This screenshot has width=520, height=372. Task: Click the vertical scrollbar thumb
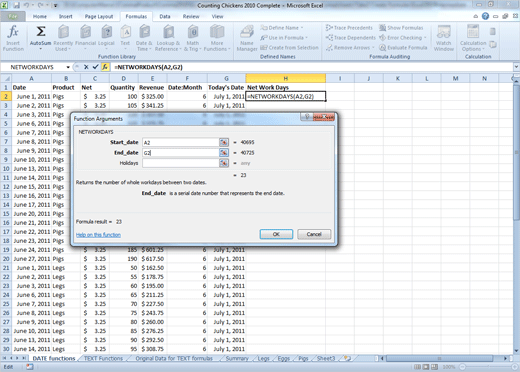(516, 152)
